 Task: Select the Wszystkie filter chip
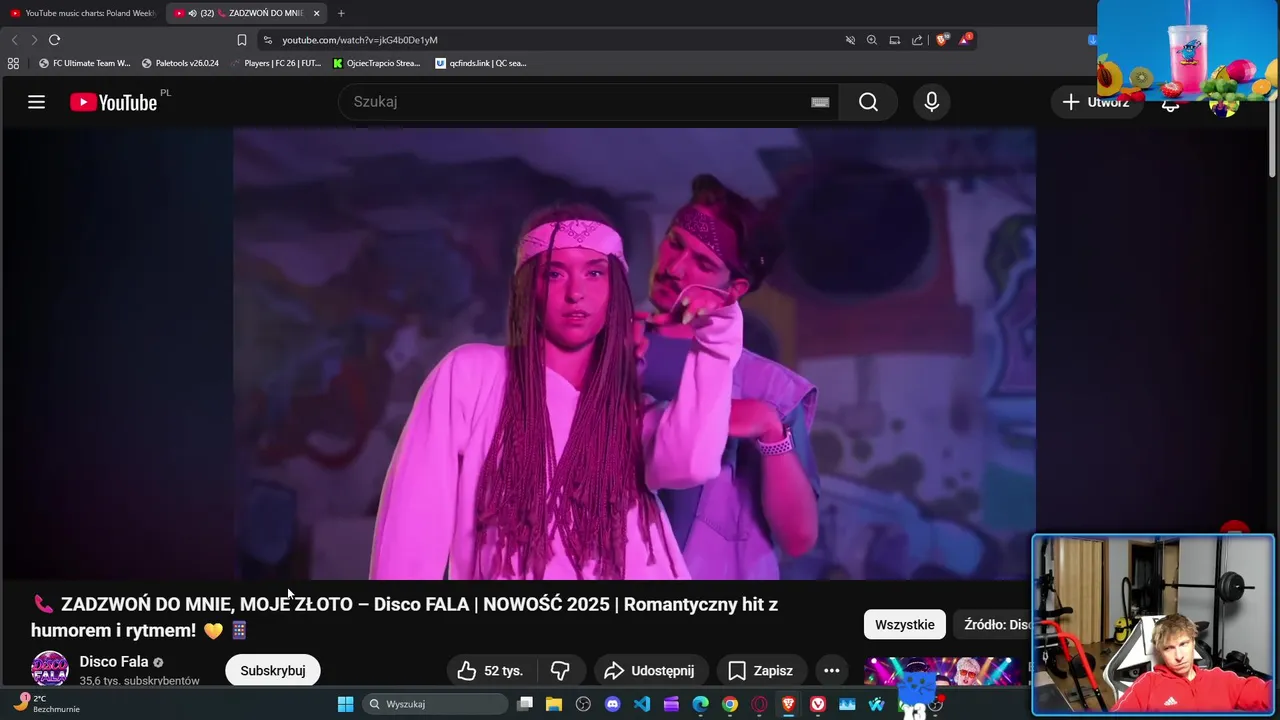point(905,625)
